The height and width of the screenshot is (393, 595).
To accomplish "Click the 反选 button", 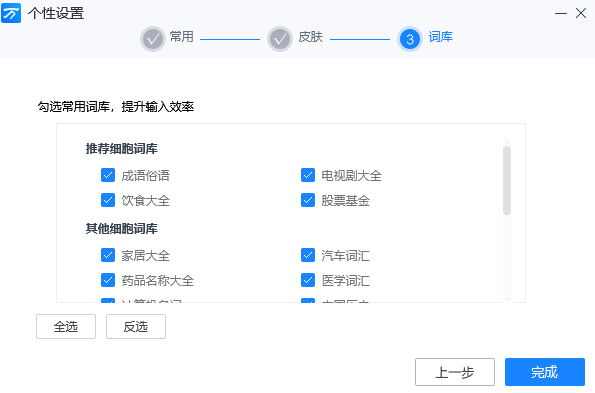I will click(x=136, y=326).
